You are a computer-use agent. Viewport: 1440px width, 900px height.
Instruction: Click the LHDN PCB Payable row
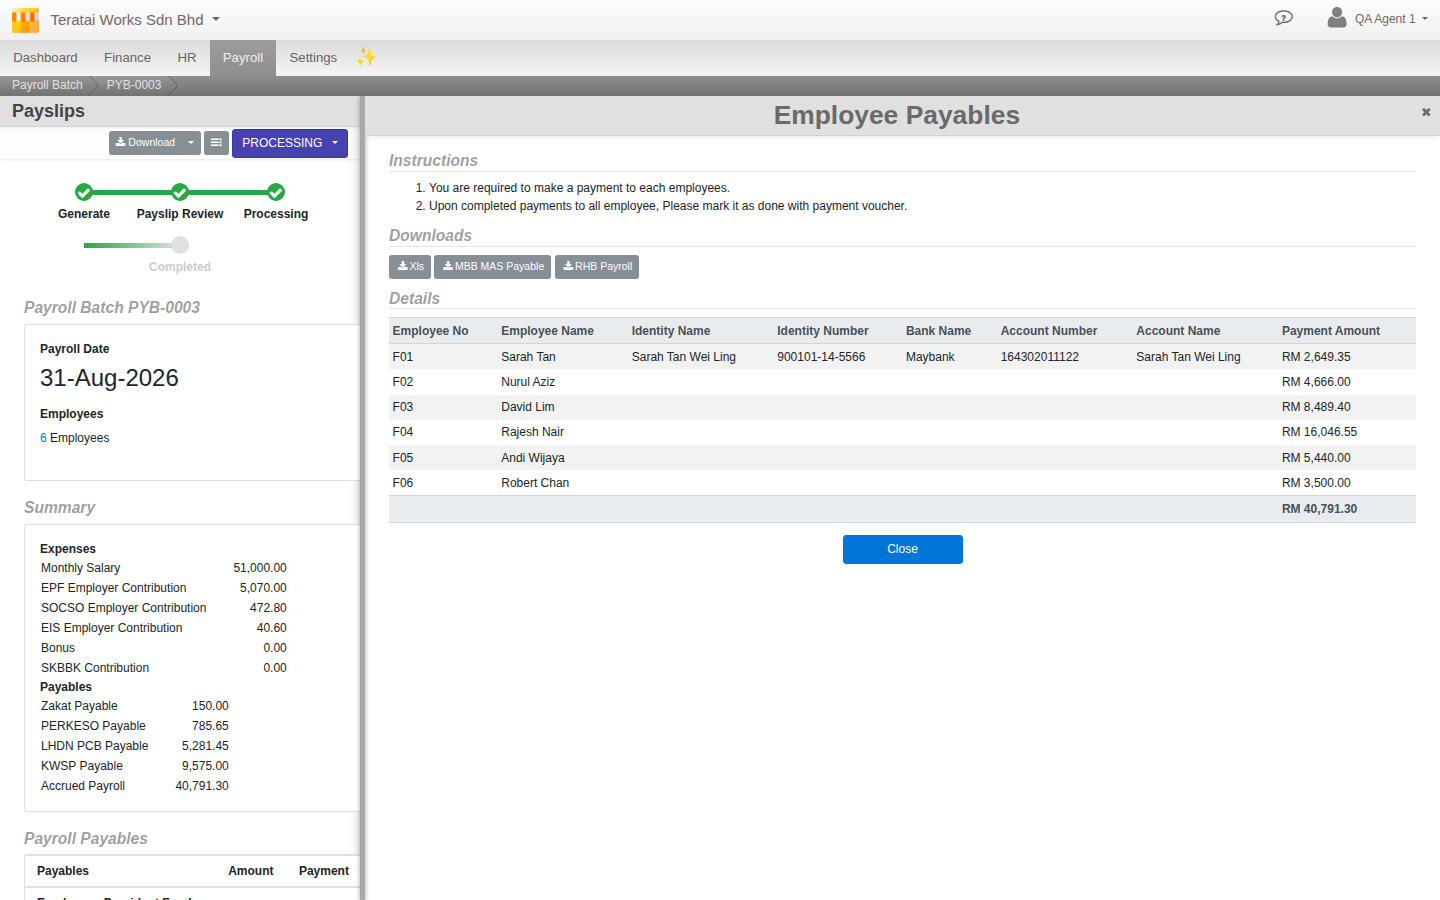pos(135,746)
